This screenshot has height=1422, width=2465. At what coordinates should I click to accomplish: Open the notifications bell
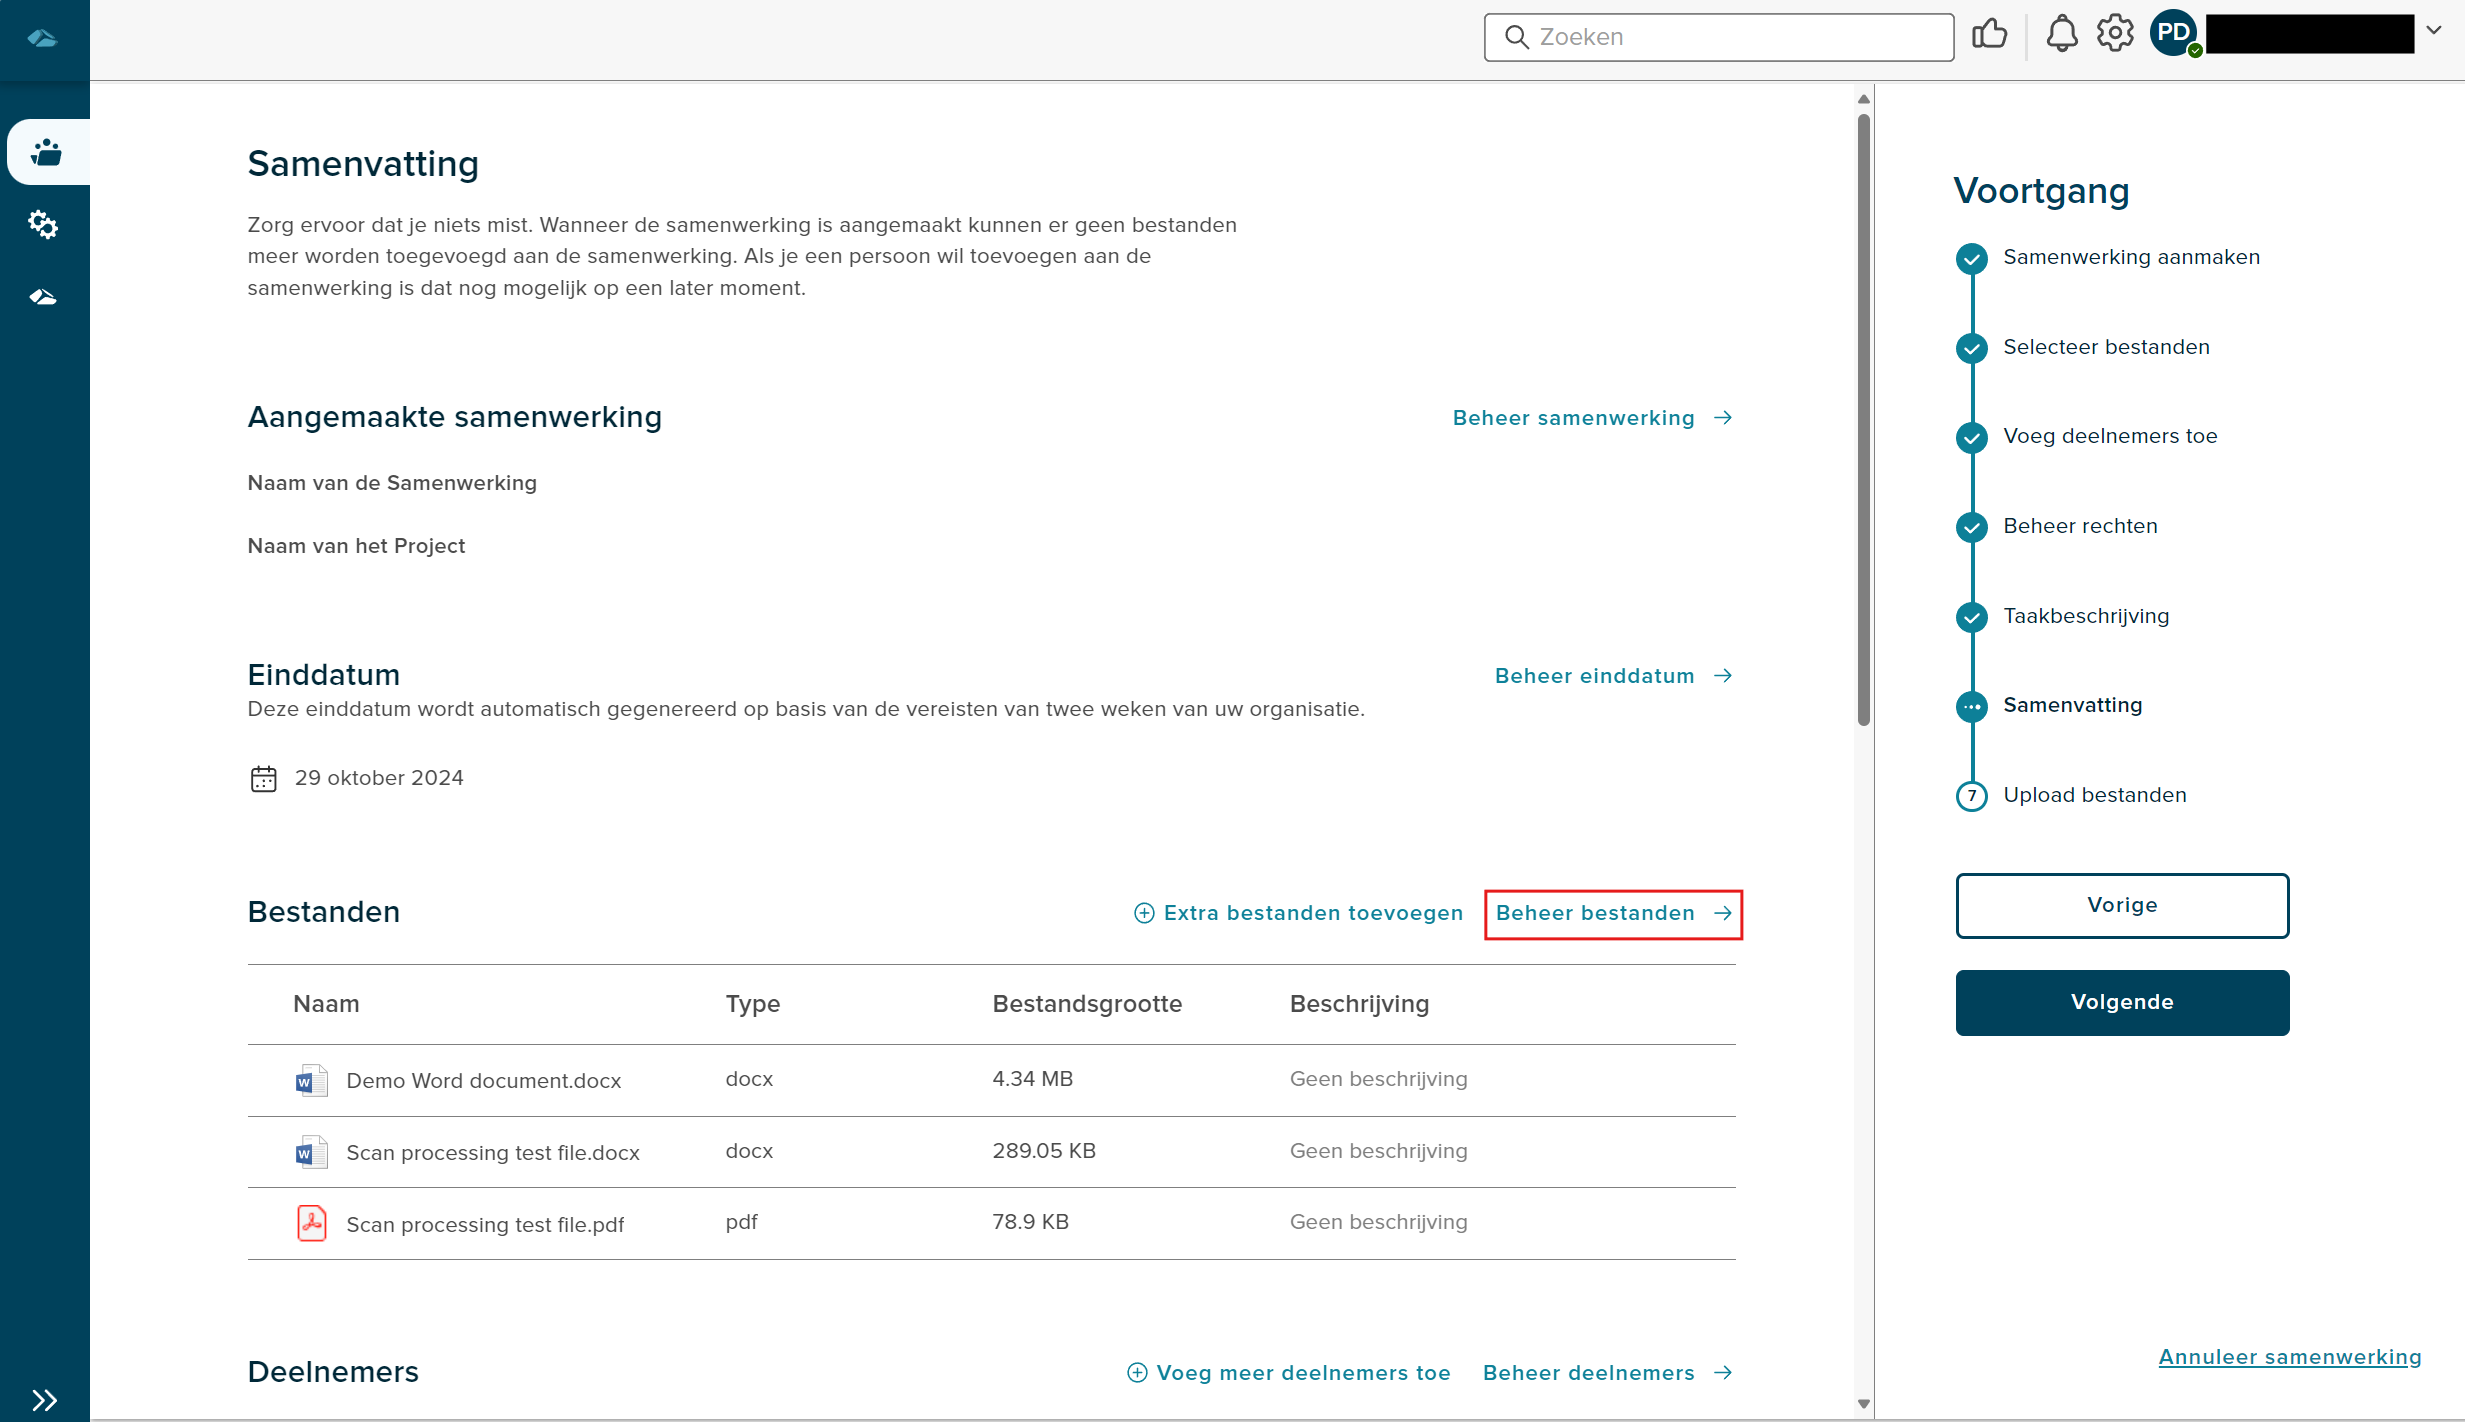click(2062, 35)
